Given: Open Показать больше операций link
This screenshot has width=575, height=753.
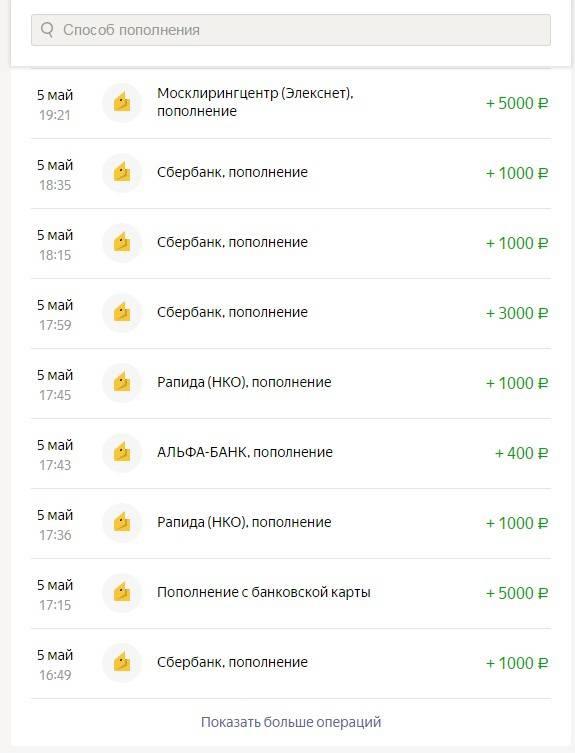Looking at the screenshot, I should 291,722.
